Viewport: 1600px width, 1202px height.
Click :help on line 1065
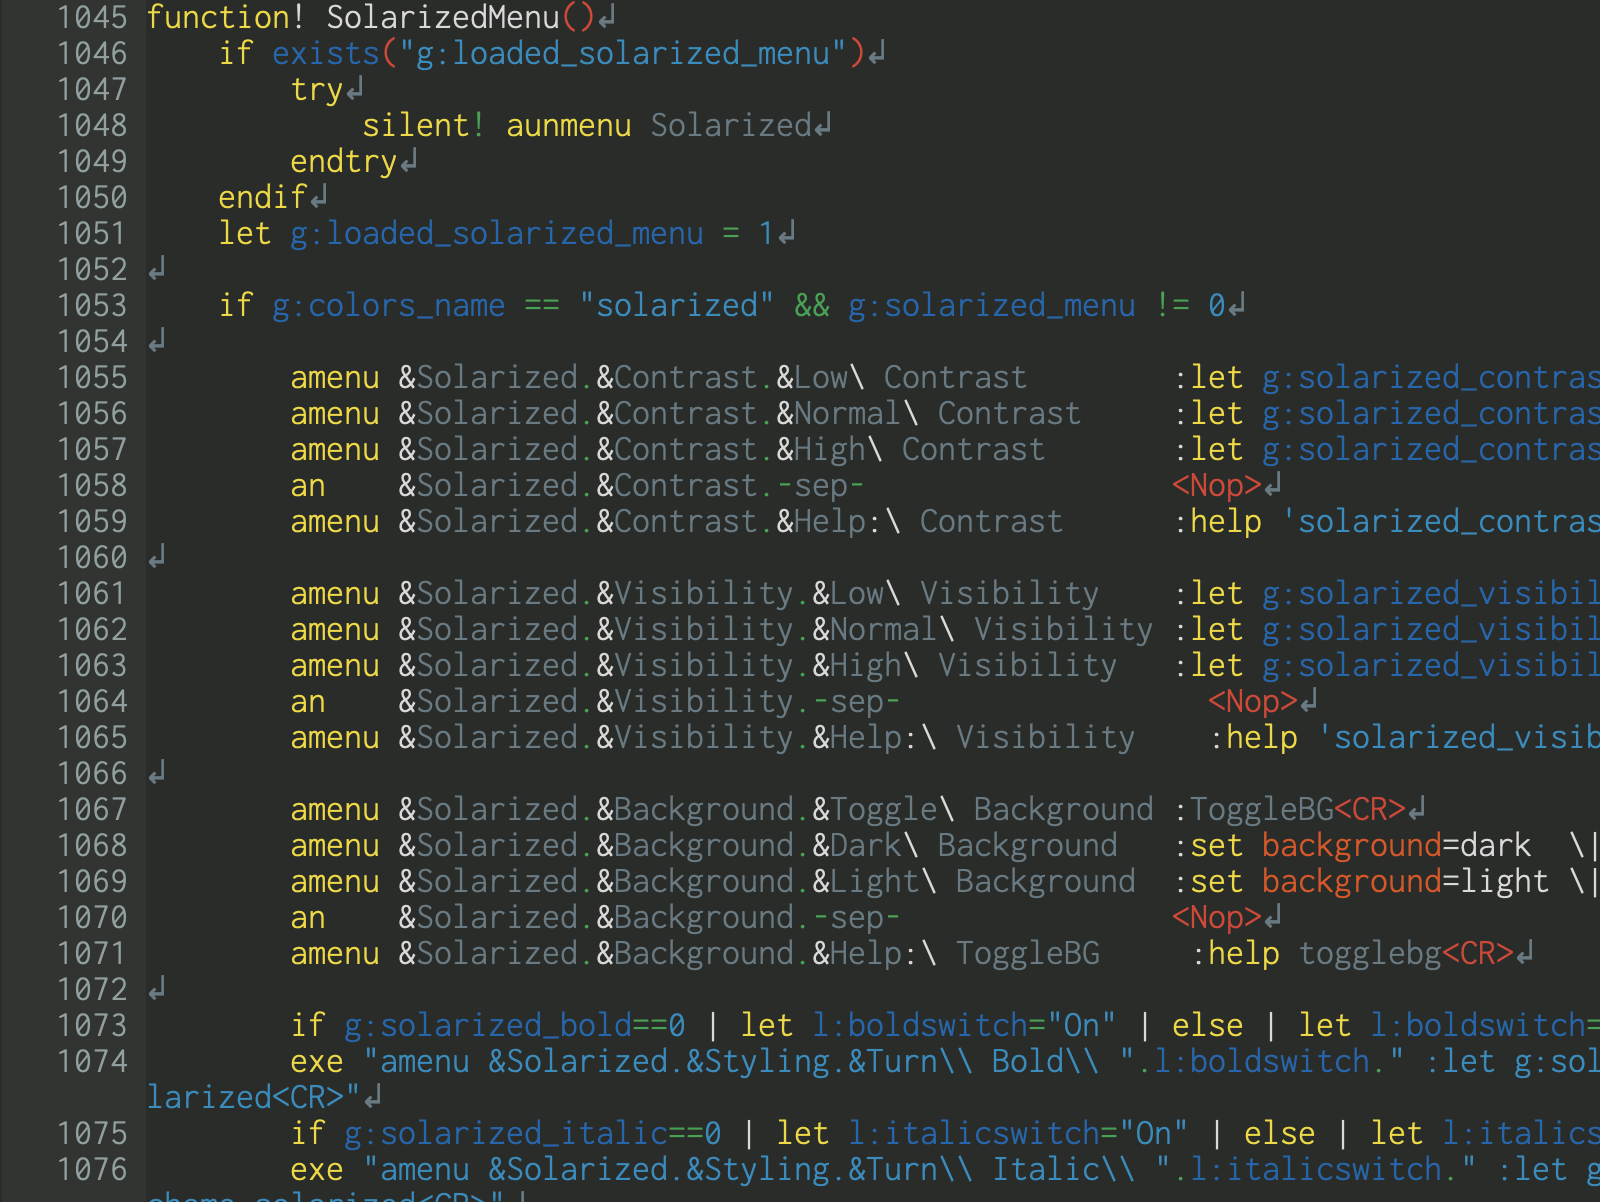pos(1253,737)
